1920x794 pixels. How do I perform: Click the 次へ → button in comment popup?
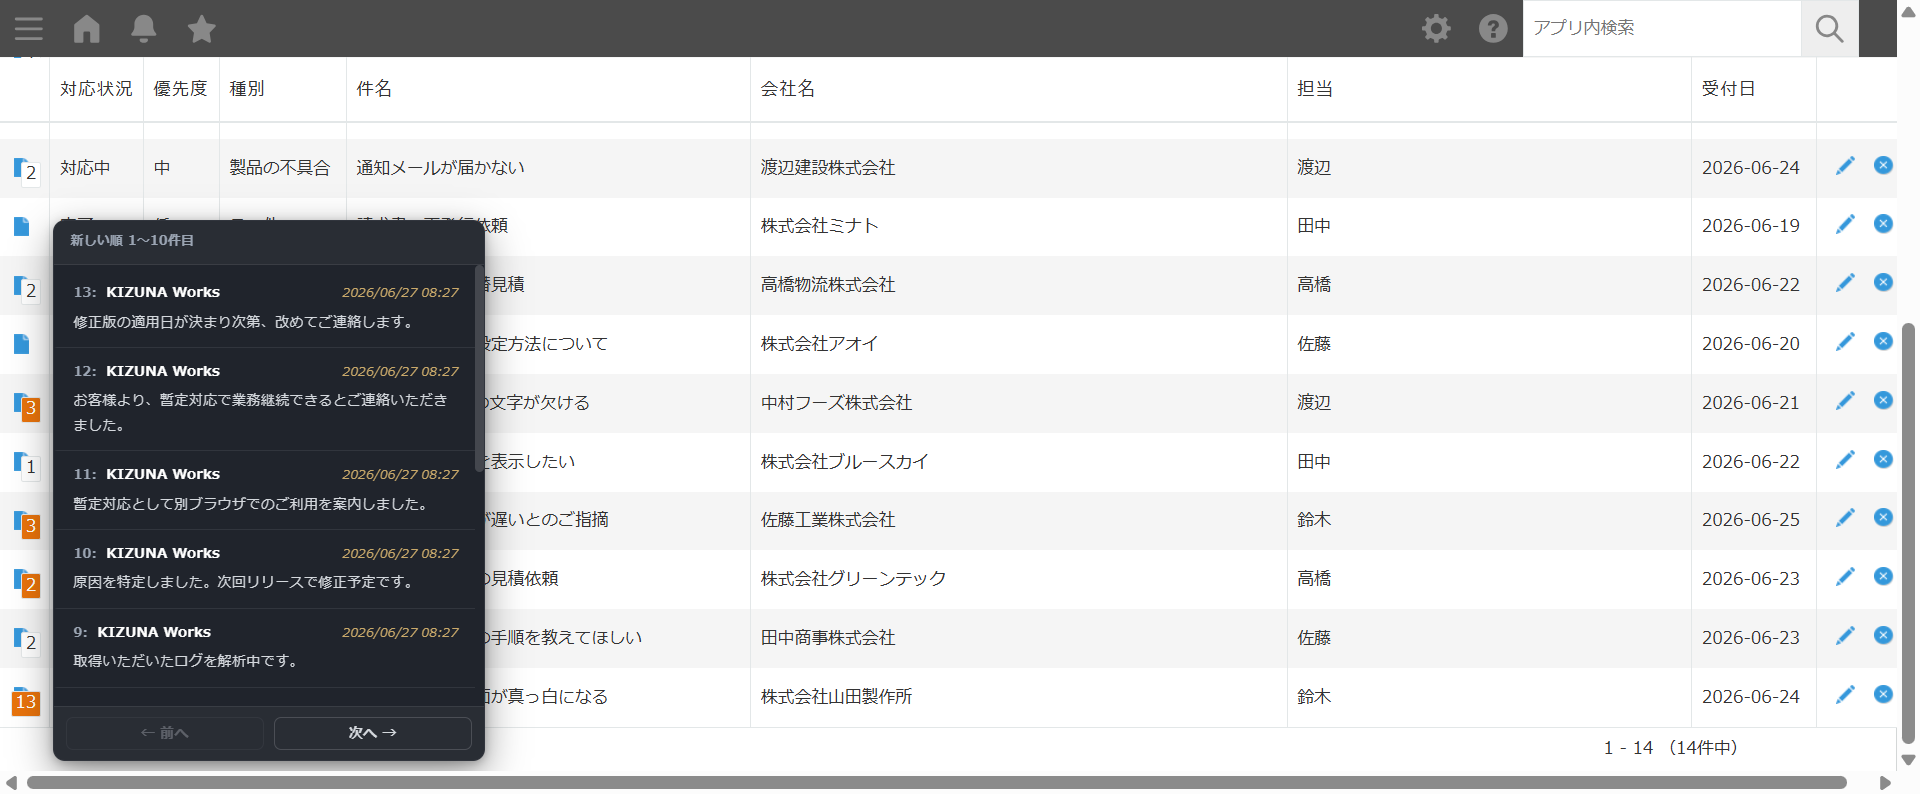[372, 733]
